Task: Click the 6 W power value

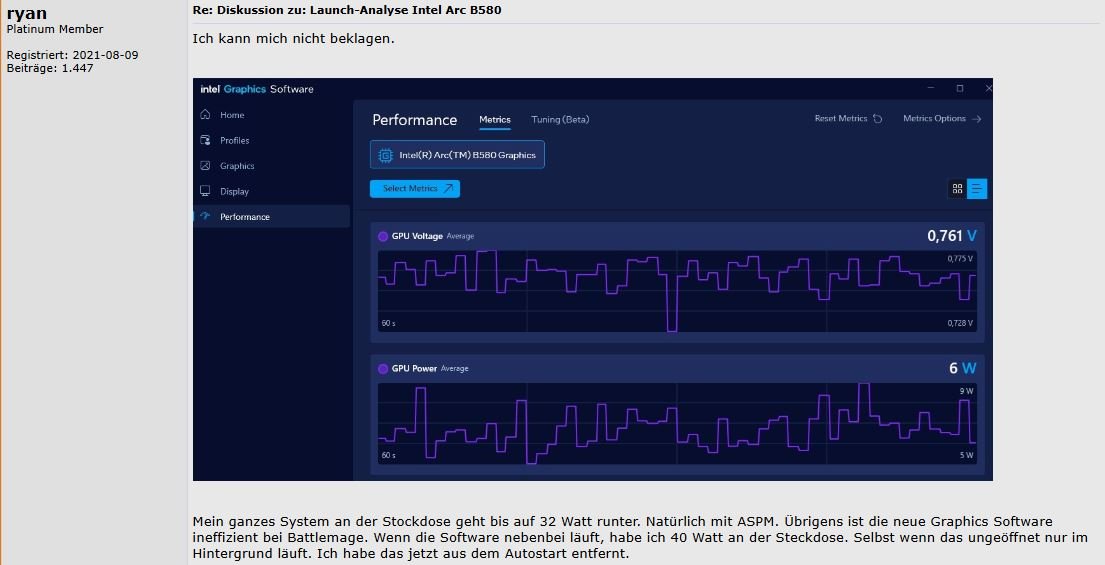Action: (963, 368)
